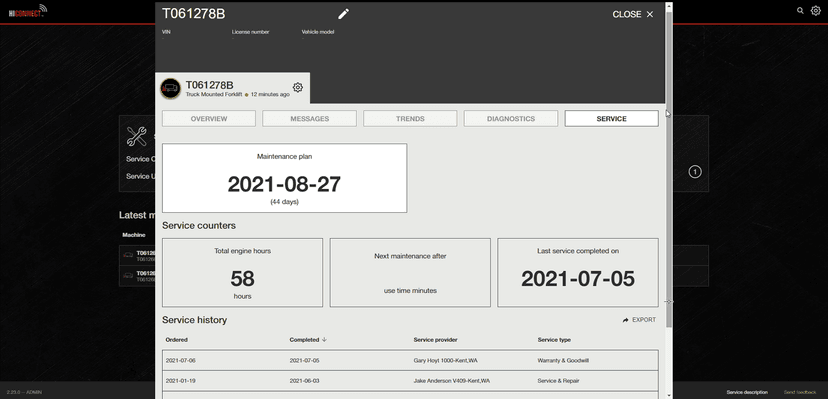Click the Service provider column header
The height and width of the screenshot is (399, 828).
coord(435,339)
